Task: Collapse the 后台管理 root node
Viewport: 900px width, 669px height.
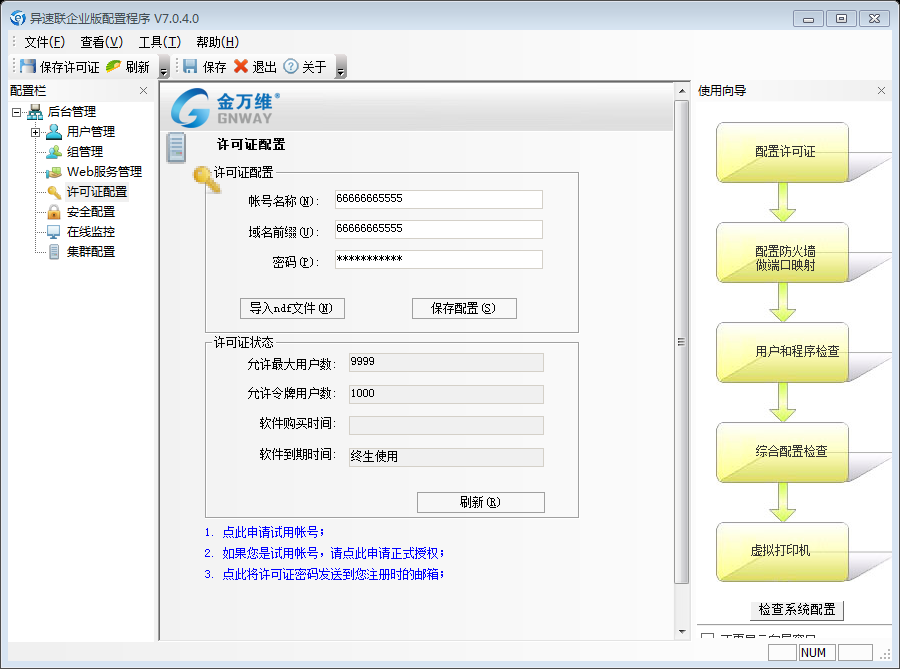Action: [16, 112]
